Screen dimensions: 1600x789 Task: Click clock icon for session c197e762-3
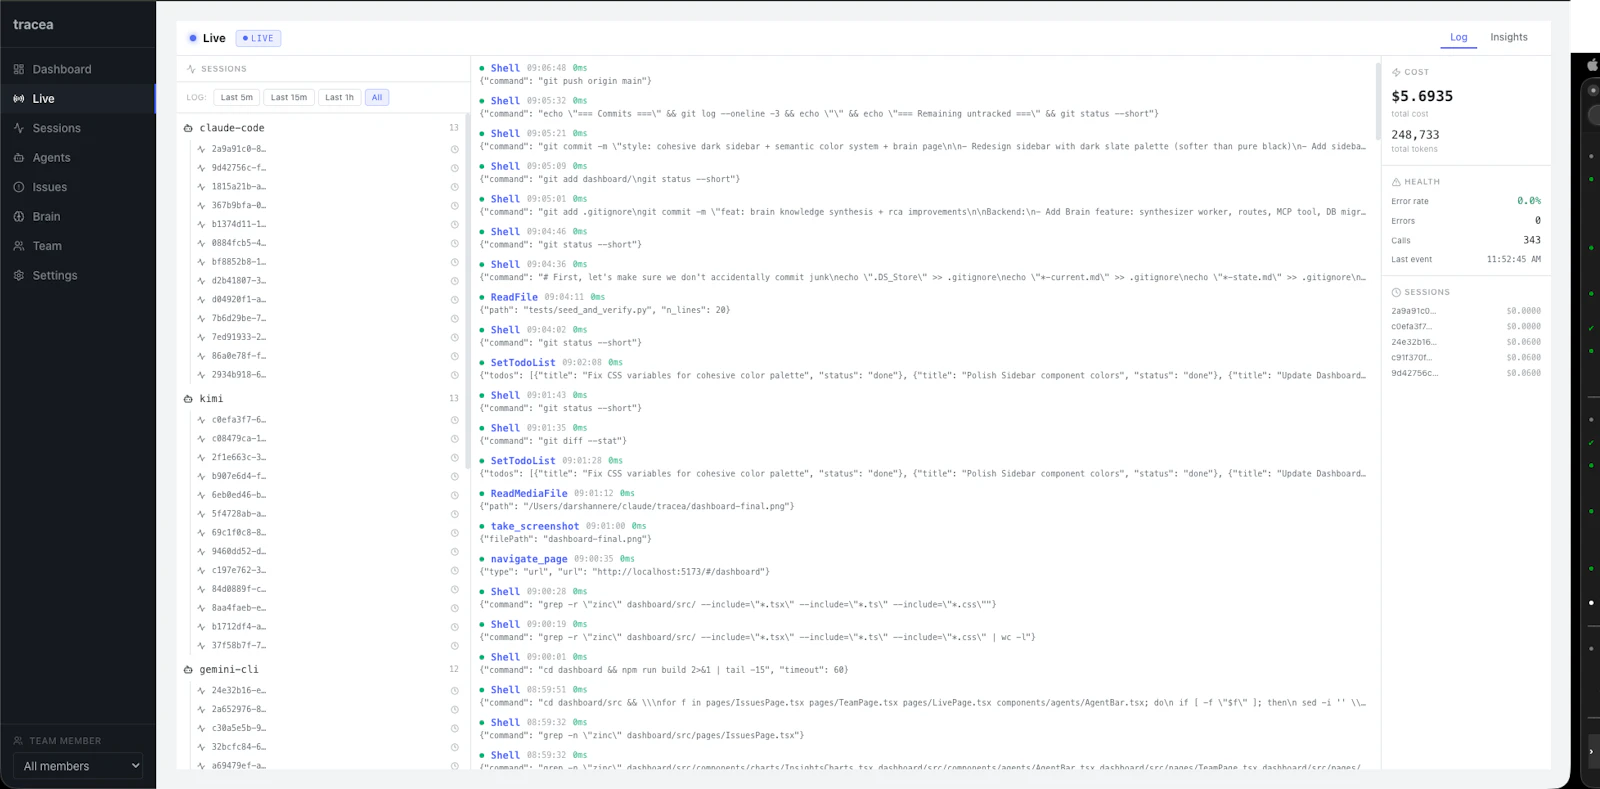coord(454,571)
